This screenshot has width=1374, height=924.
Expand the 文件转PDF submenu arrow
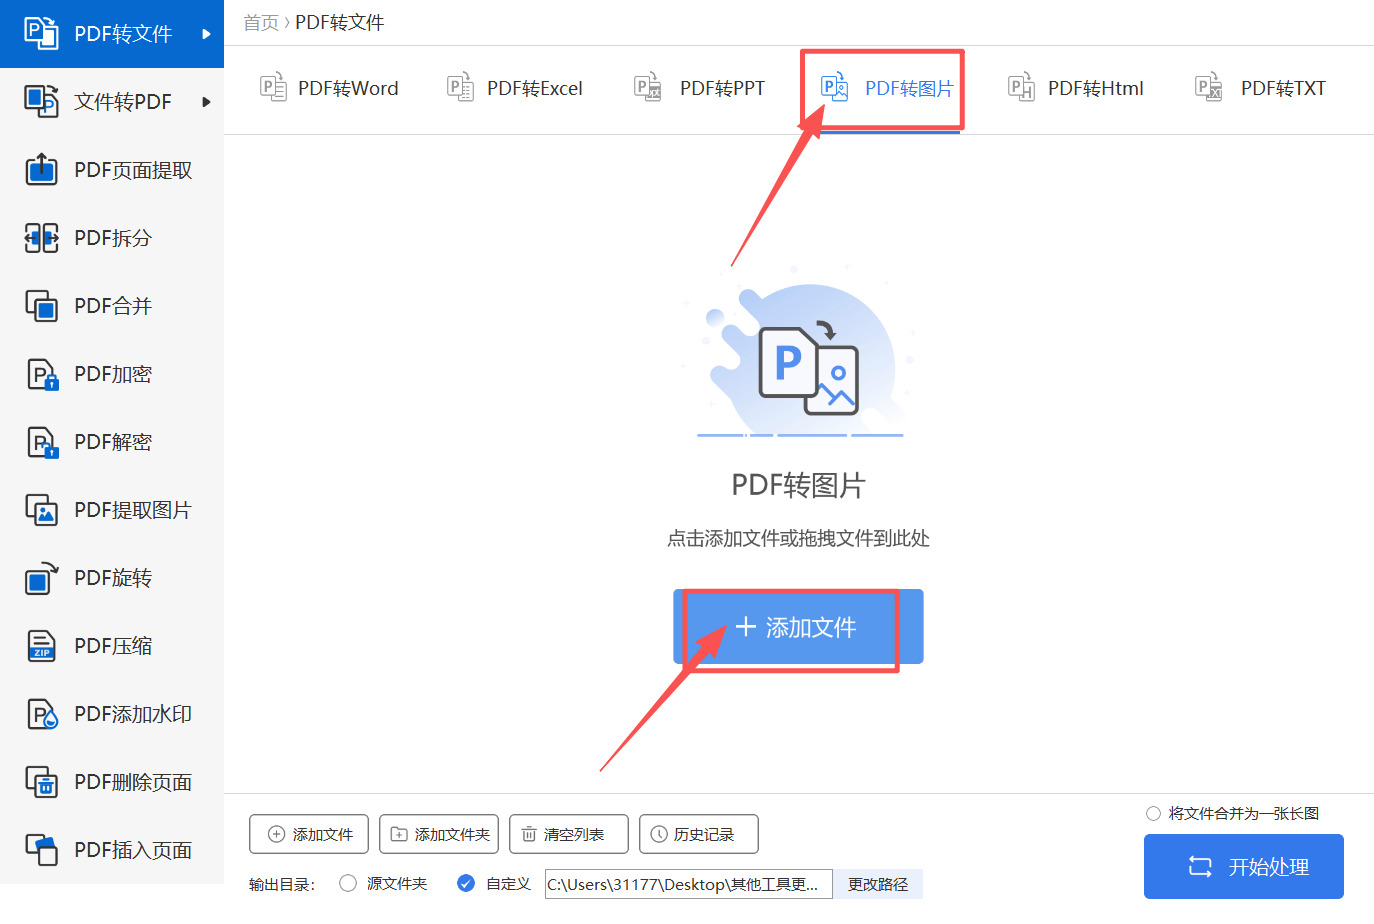[206, 102]
